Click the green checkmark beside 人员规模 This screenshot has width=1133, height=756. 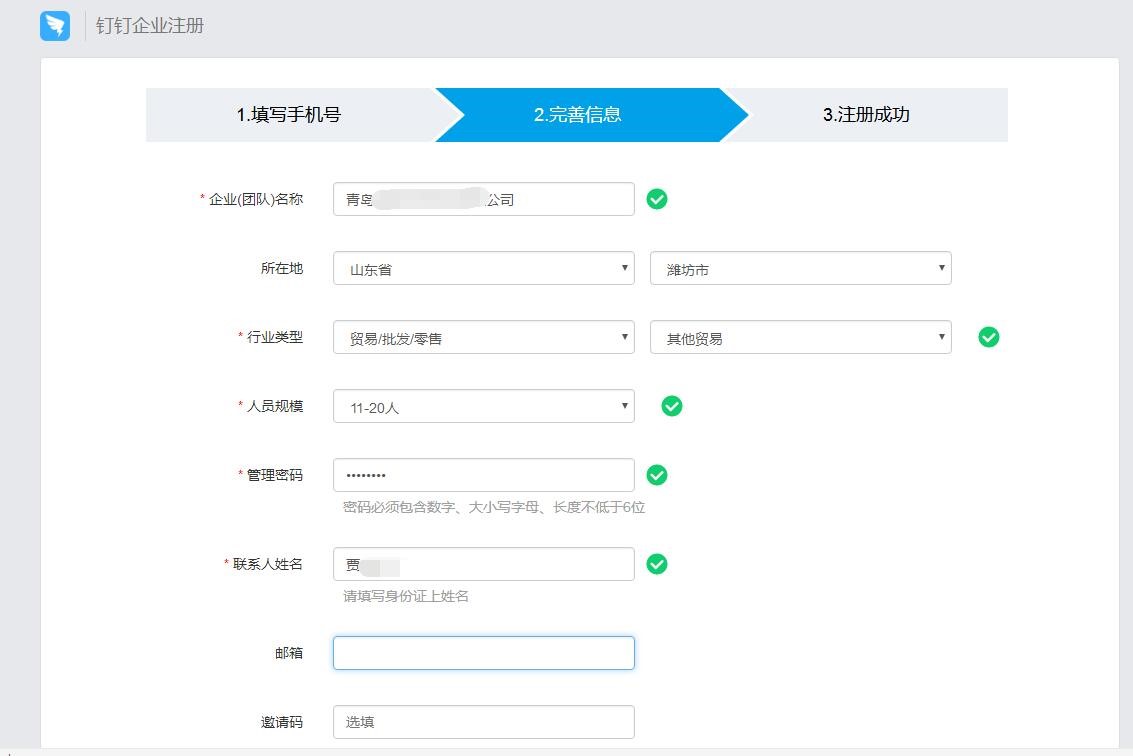pyautogui.click(x=671, y=406)
